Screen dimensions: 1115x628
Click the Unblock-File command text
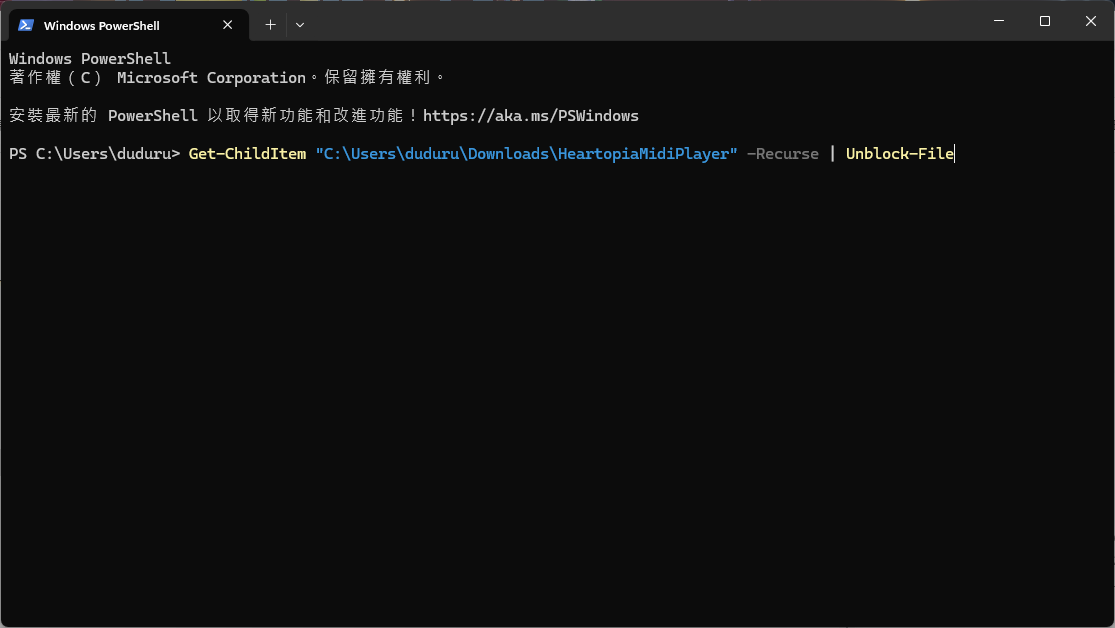[900, 154]
